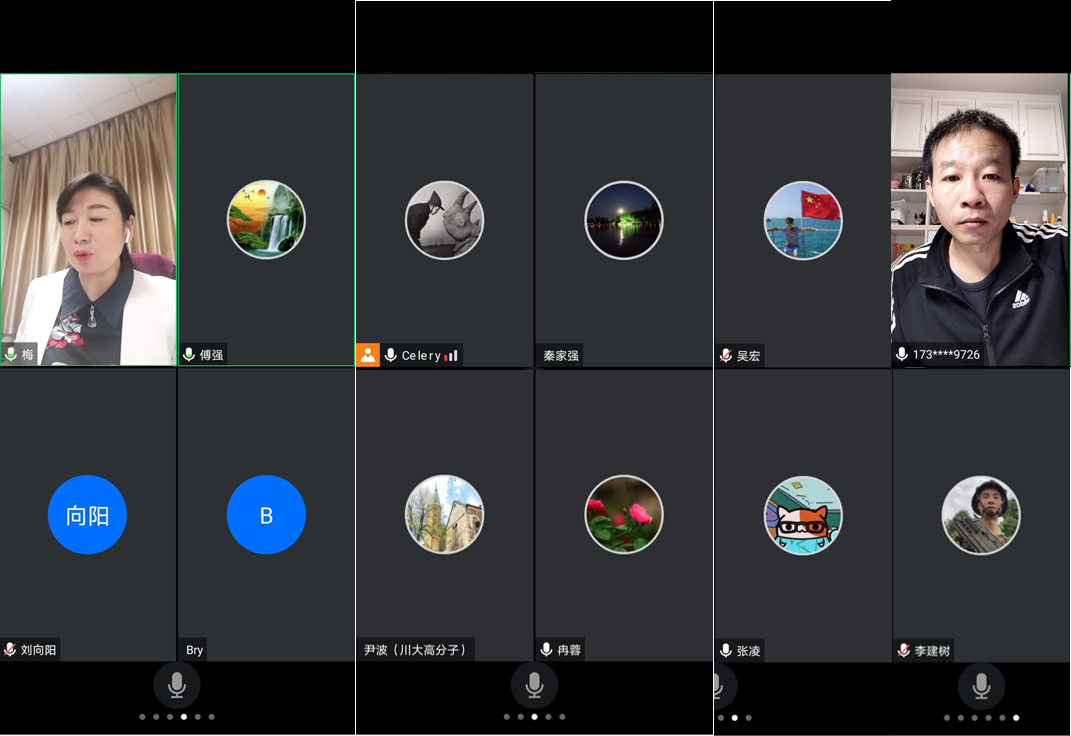Select 秦家强's night lake avatar
The image size is (1071, 736).
pos(624,220)
